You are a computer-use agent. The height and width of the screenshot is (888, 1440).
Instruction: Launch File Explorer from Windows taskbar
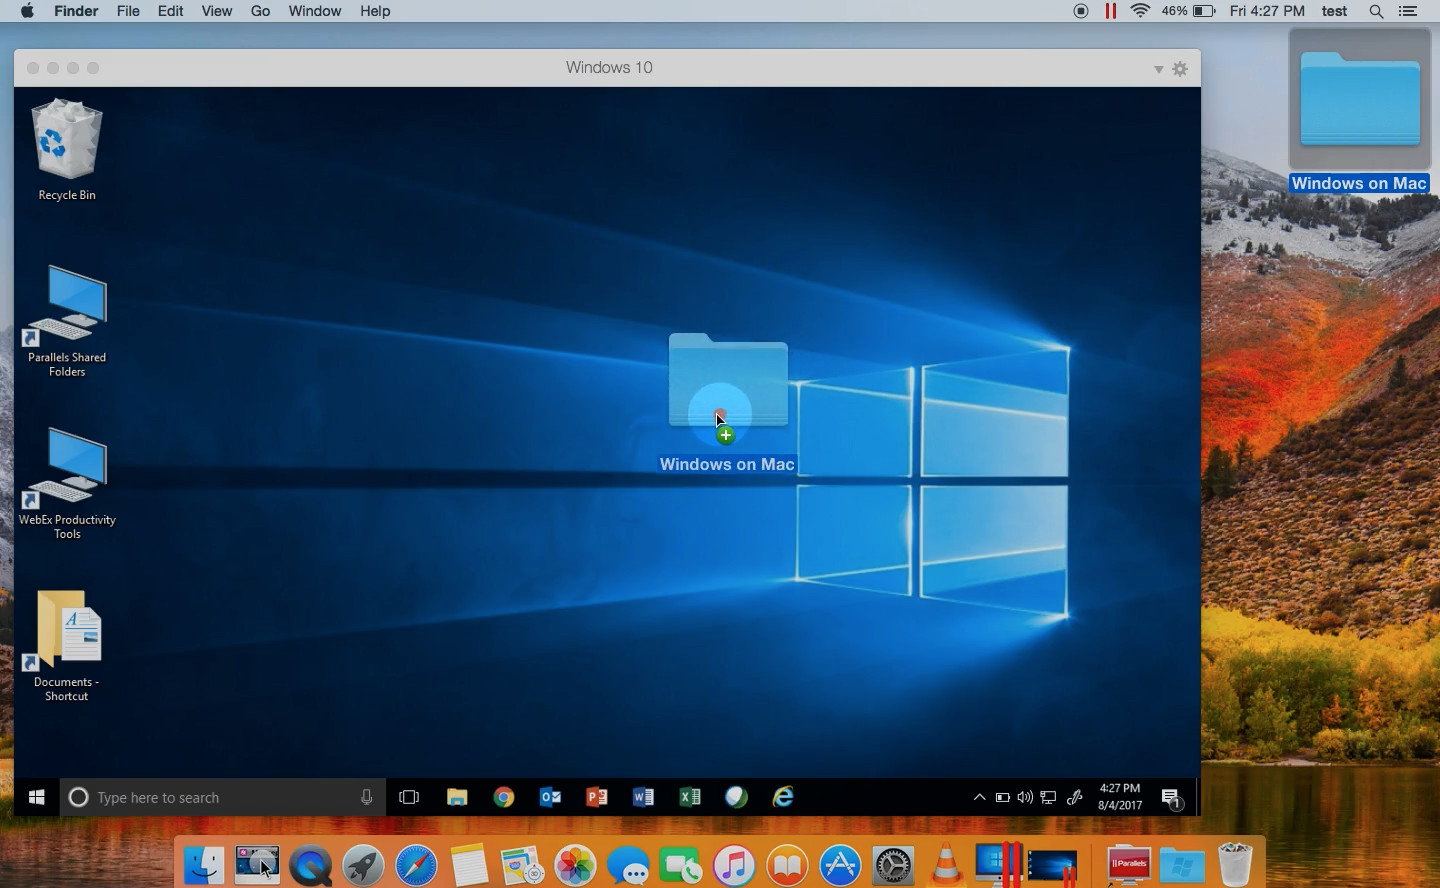click(457, 797)
